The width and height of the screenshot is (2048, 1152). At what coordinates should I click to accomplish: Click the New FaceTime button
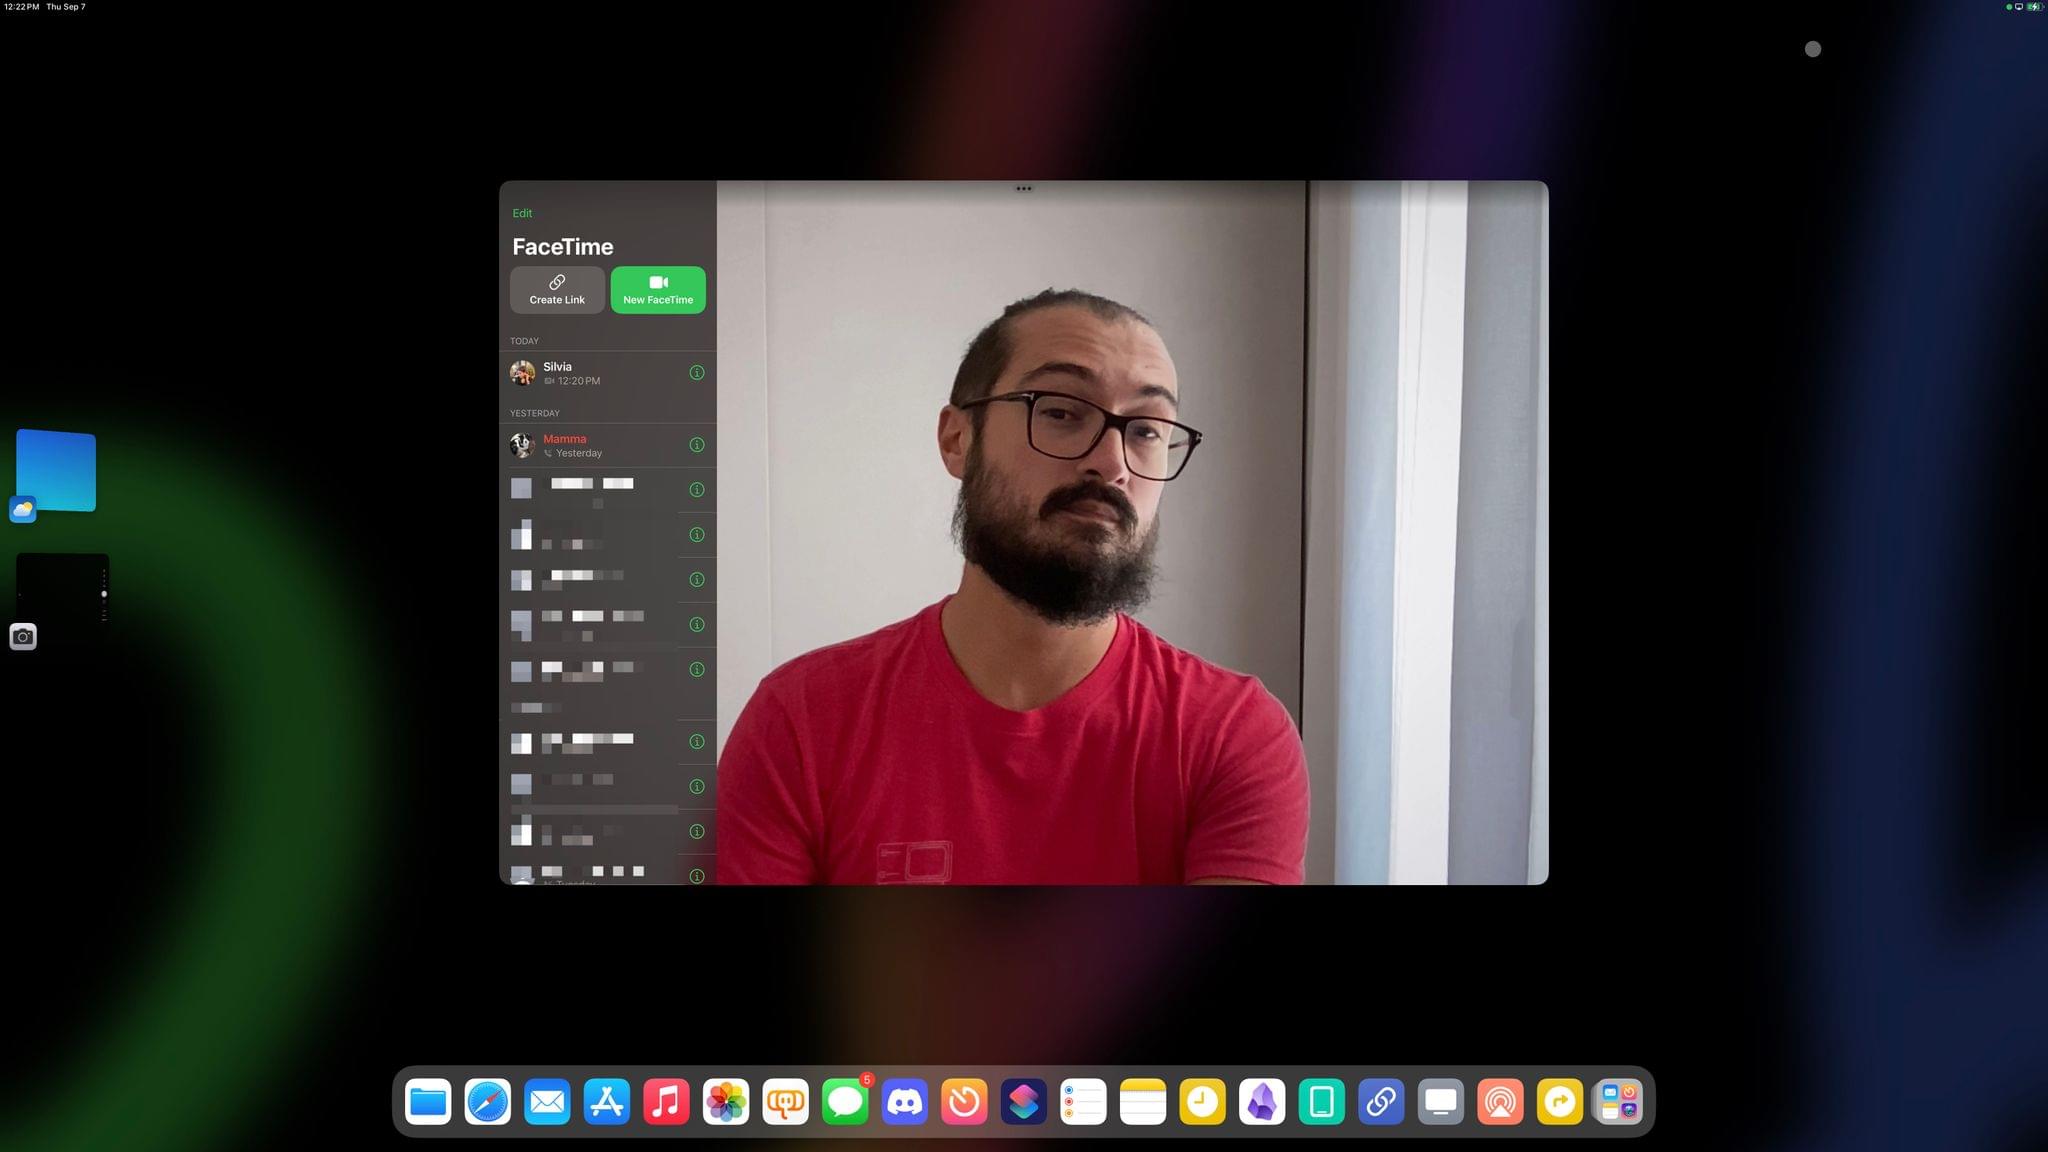click(658, 290)
